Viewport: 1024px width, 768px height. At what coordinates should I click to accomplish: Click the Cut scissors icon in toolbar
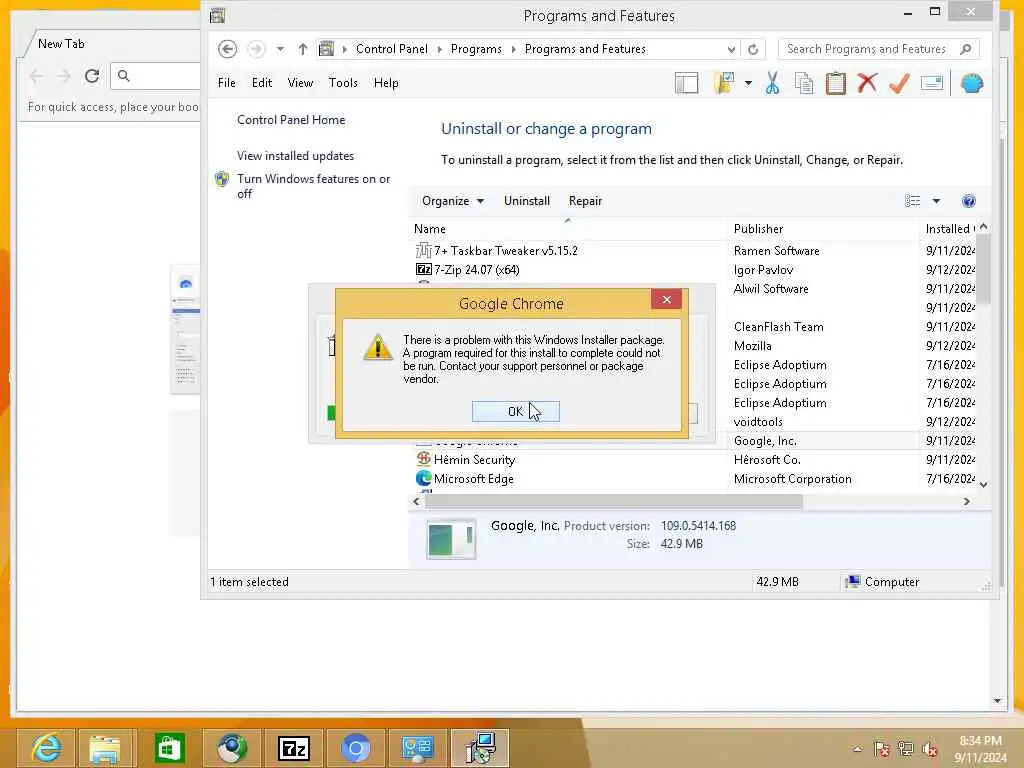pos(772,83)
